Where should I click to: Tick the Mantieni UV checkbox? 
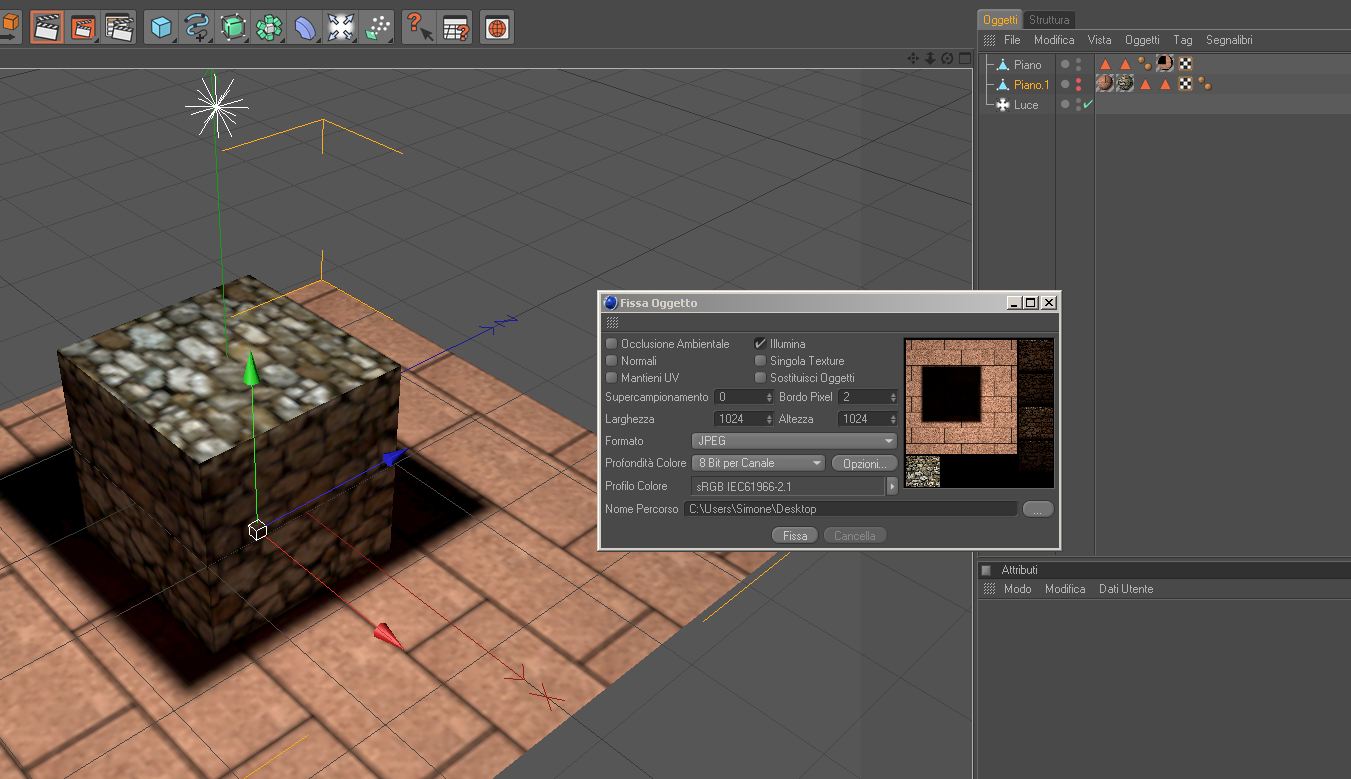click(x=612, y=378)
